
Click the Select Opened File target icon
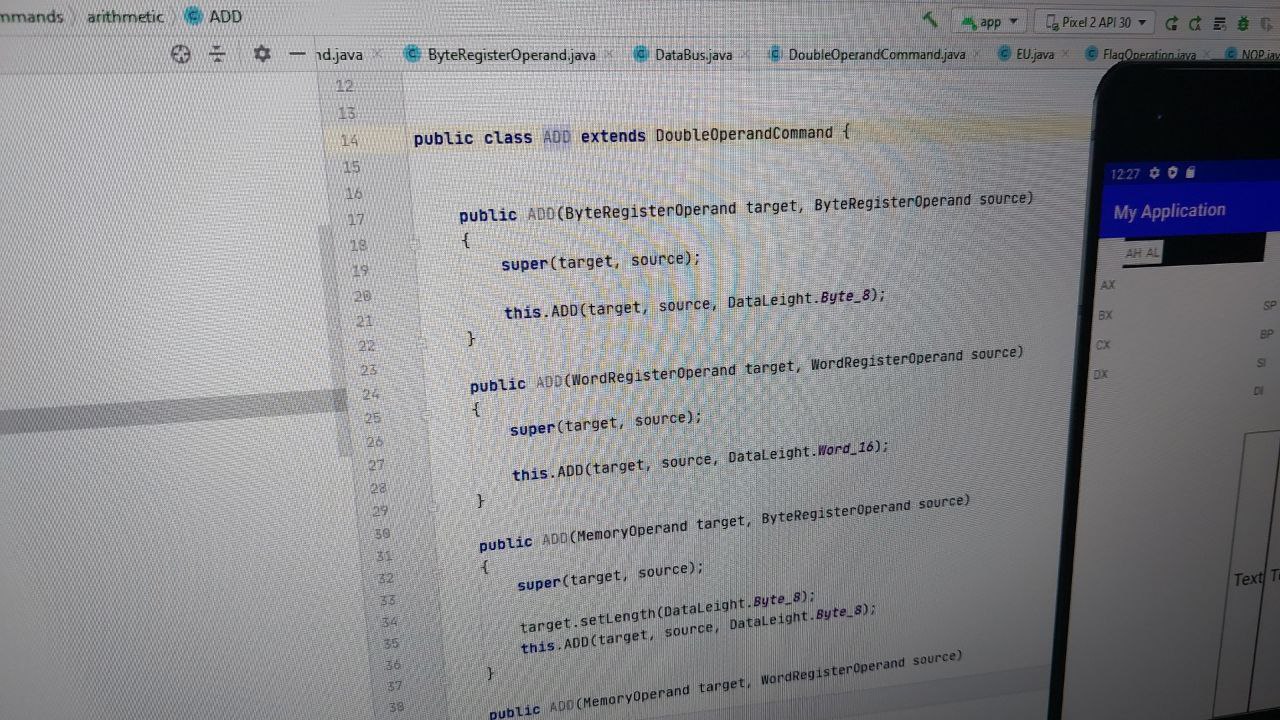(x=181, y=55)
